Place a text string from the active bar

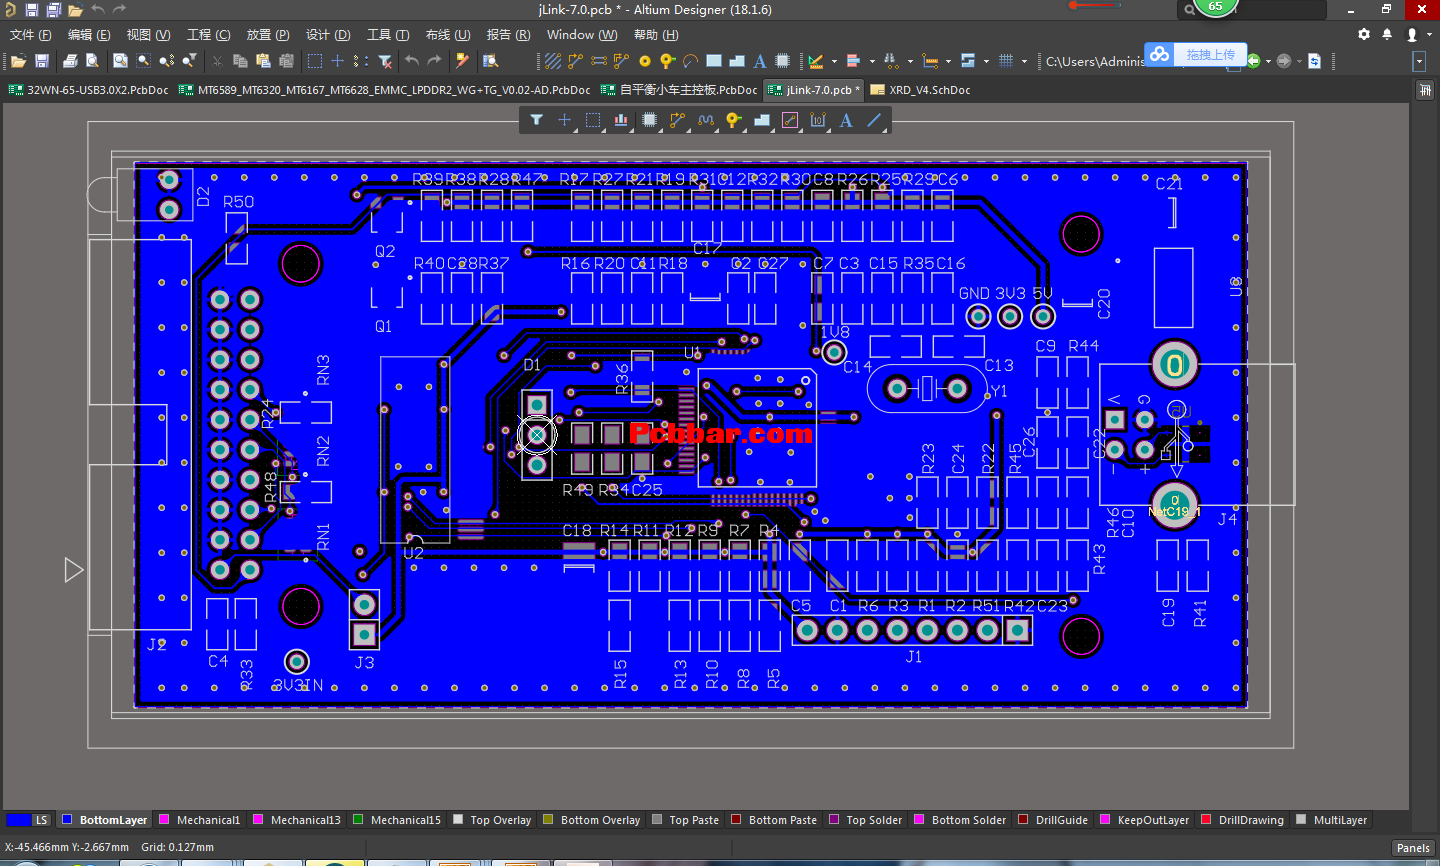(846, 120)
